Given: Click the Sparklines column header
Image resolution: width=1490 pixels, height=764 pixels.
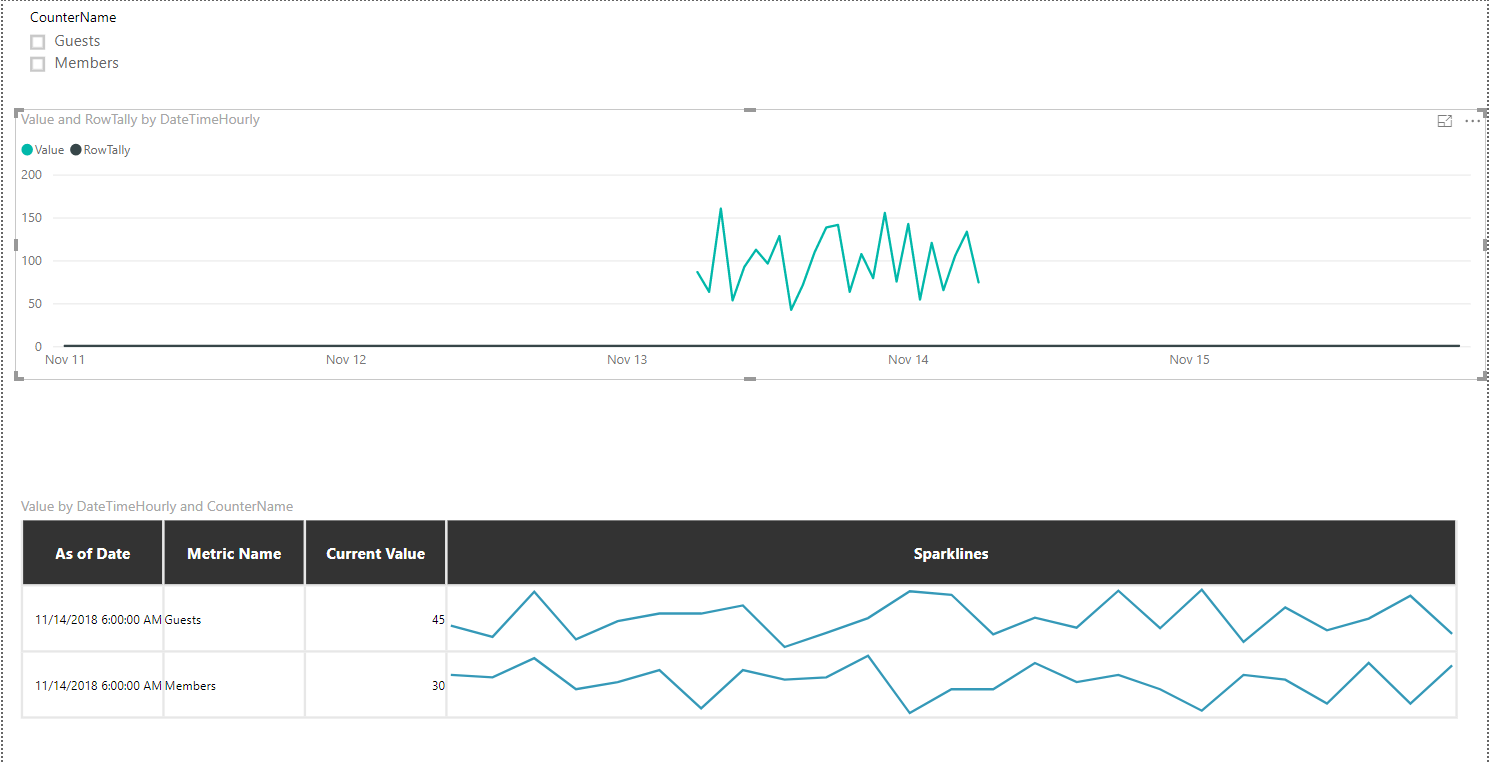Looking at the screenshot, I should click(951, 553).
